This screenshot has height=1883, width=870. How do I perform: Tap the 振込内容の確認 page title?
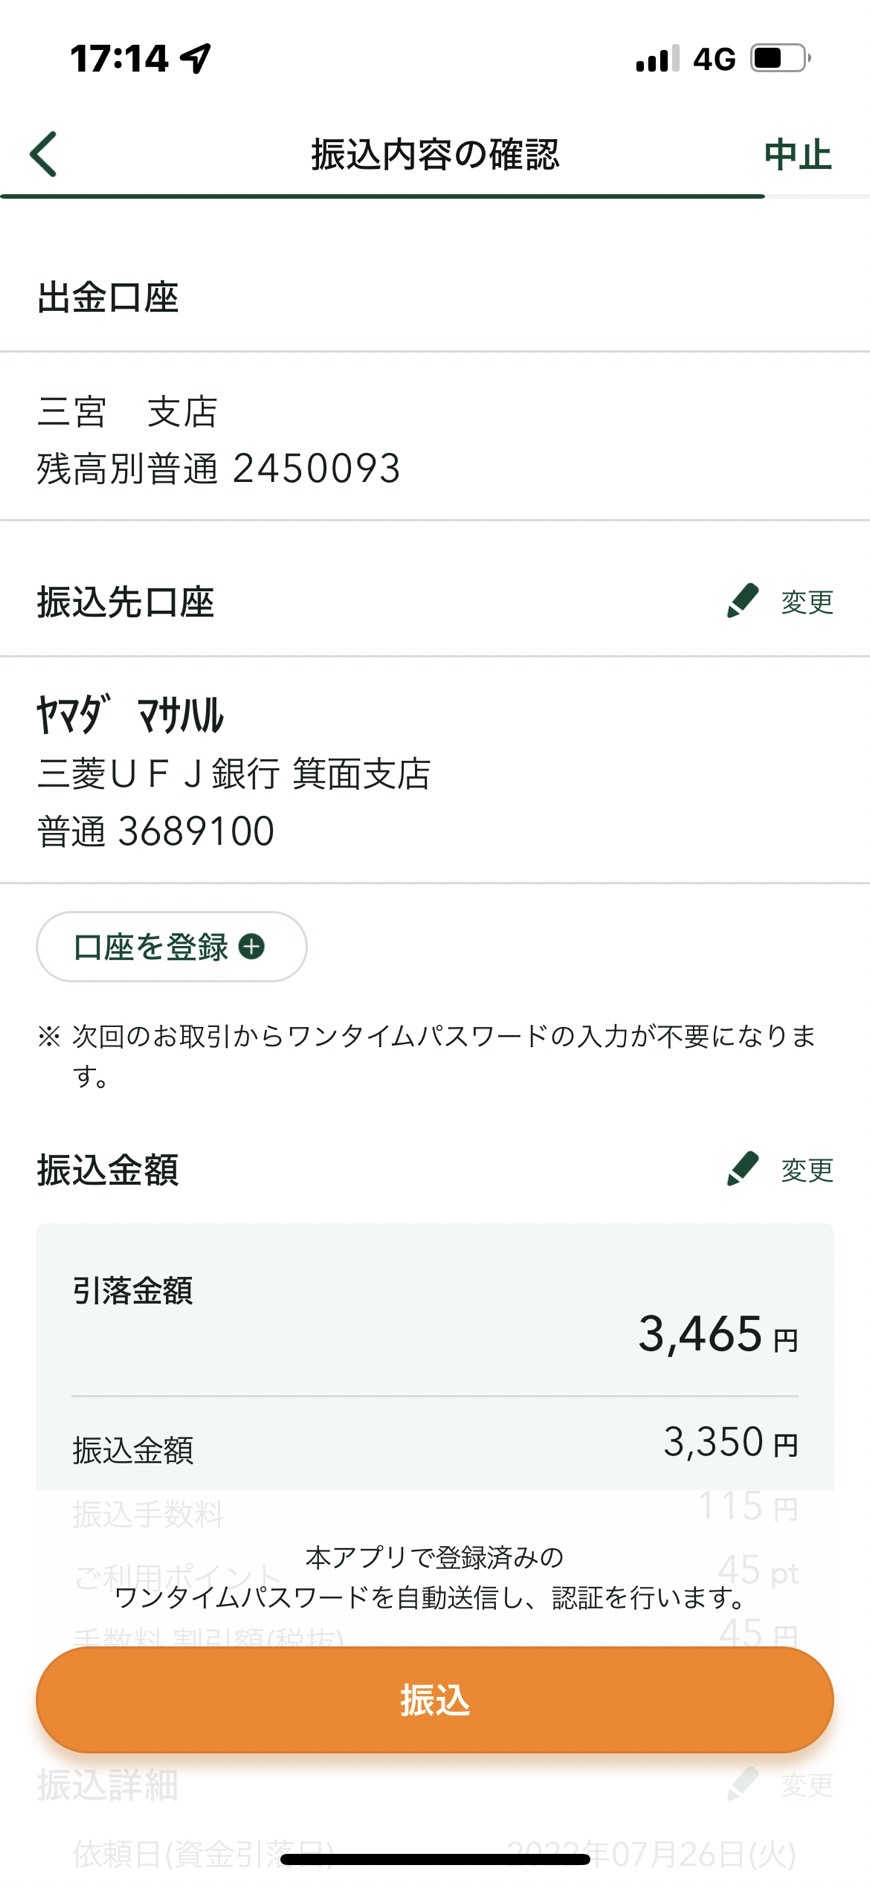pyautogui.click(x=434, y=155)
